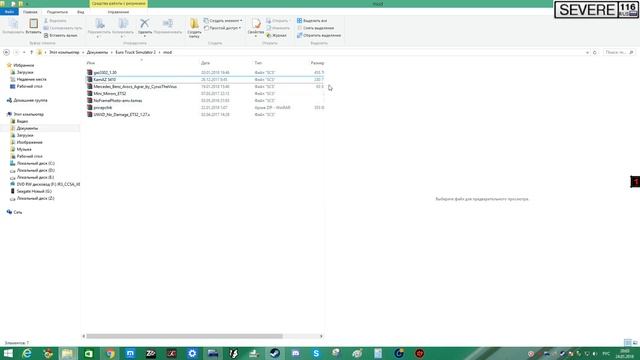Viewport: 640px width, 360px height.
Task: Select the Mini_Mirrors_ETS2 file
Action: 205,93
